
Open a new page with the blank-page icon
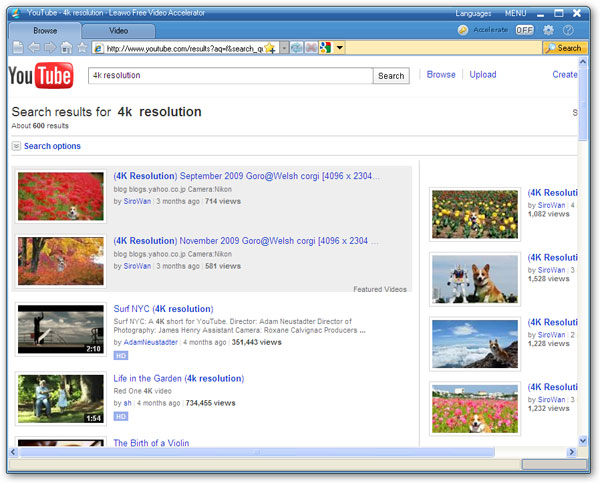18,48
